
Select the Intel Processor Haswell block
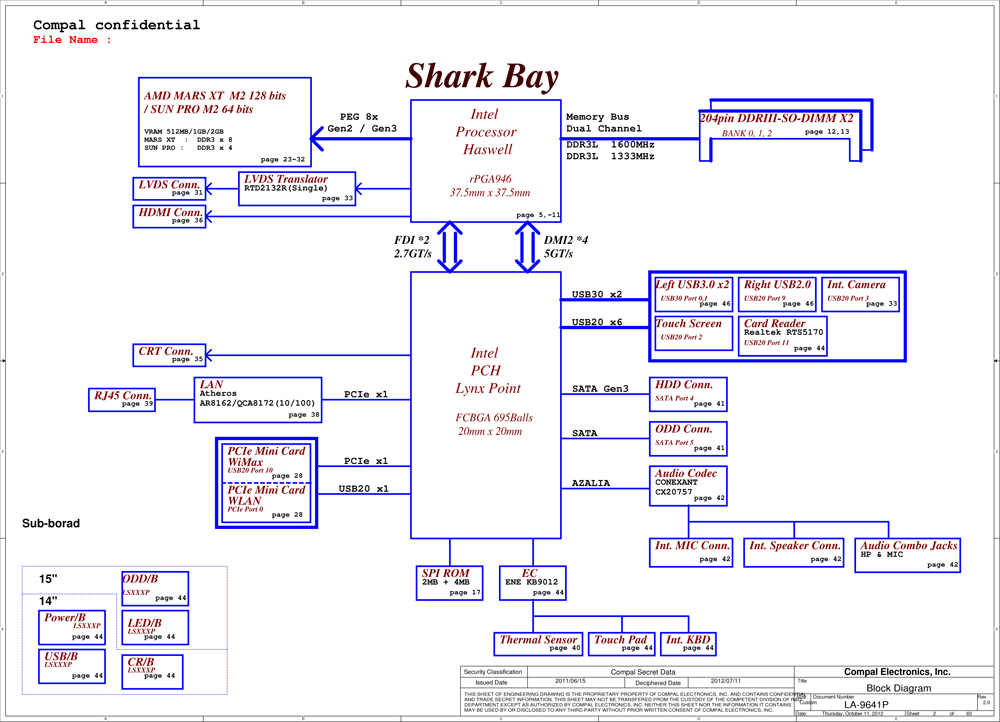click(x=486, y=161)
